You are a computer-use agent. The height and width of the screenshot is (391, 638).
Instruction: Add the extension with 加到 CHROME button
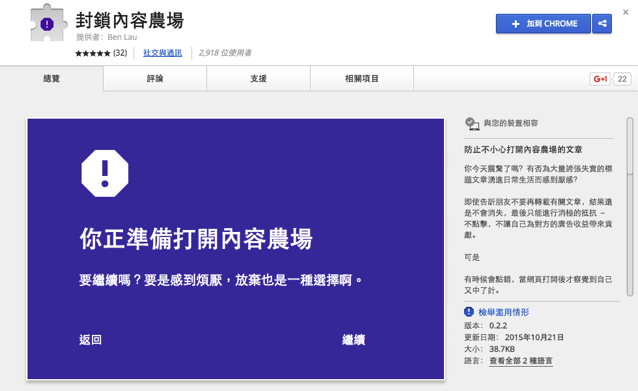543,24
